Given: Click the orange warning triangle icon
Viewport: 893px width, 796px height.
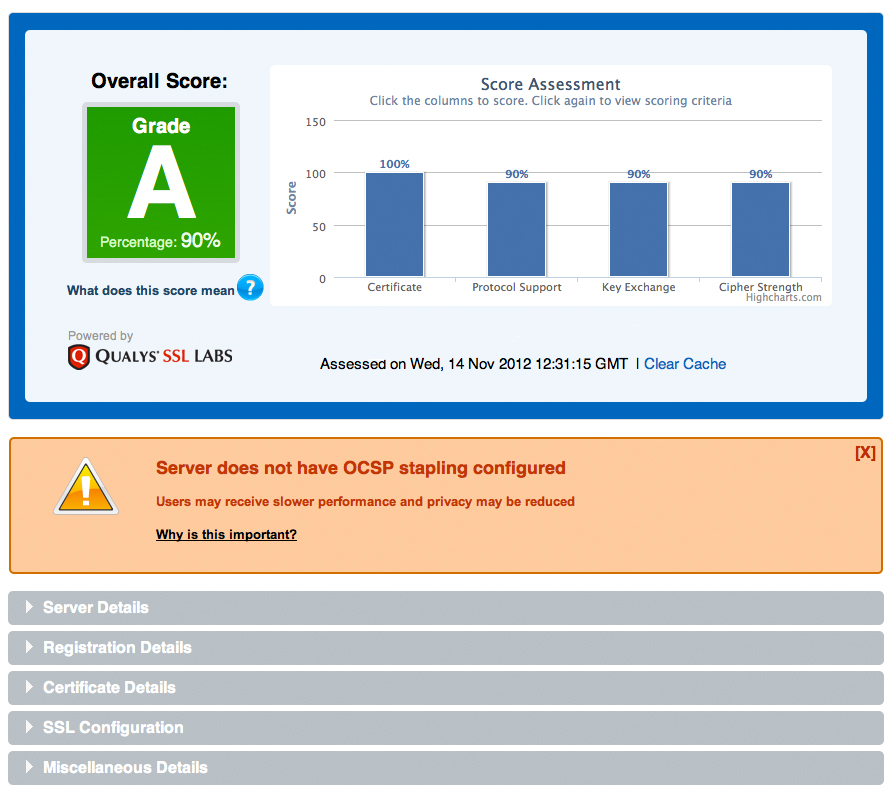Looking at the screenshot, I should point(86,488).
